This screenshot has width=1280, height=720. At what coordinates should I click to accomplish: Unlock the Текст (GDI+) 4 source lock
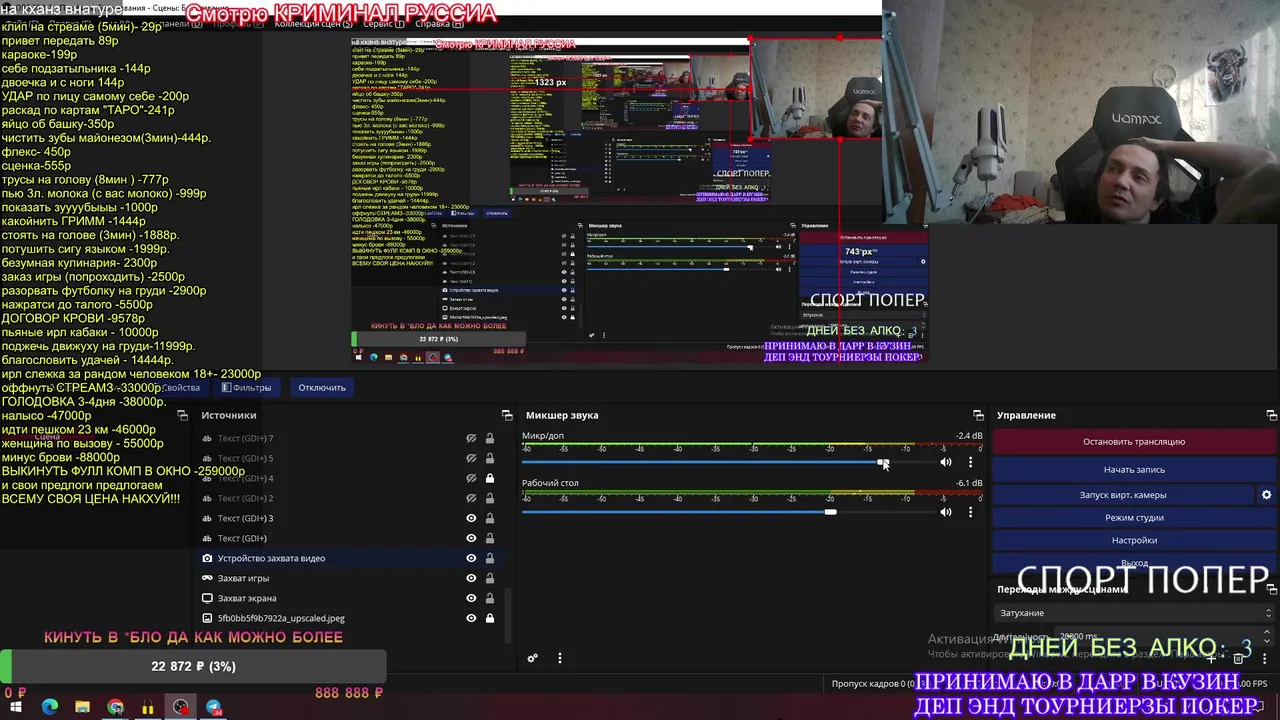[490, 478]
